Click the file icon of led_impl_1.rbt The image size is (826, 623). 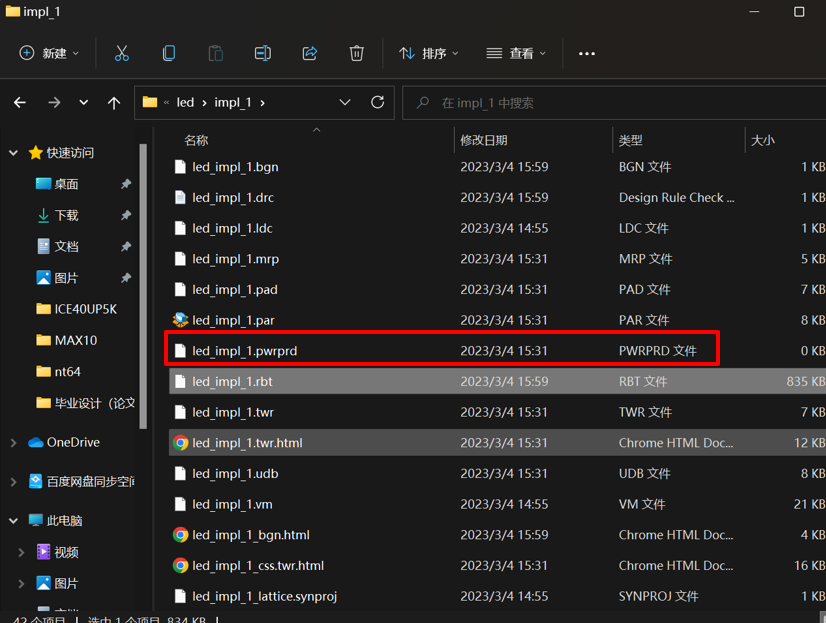180,381
